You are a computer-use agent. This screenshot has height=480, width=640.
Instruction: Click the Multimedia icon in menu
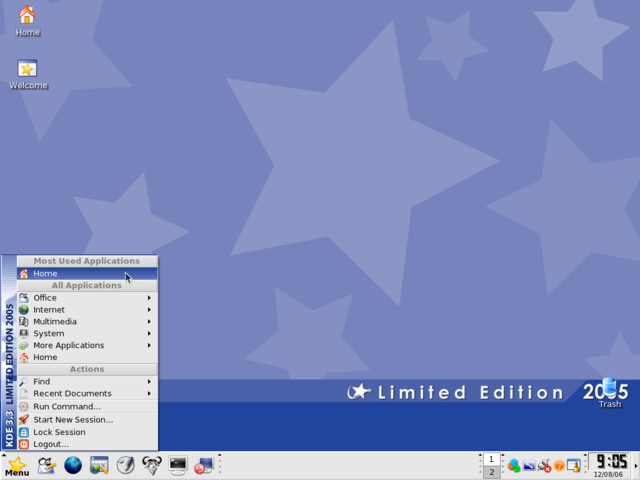click(24, 321)
